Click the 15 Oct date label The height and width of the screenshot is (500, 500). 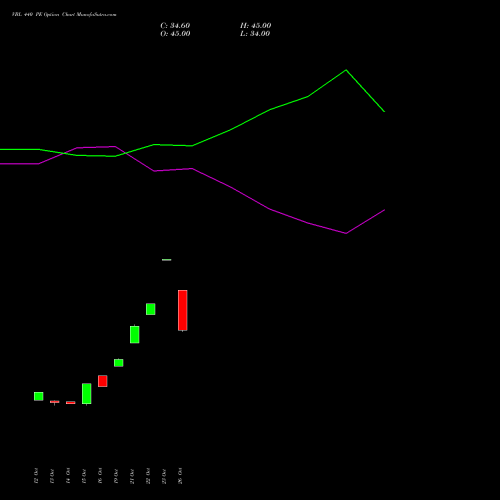(84, 476)
